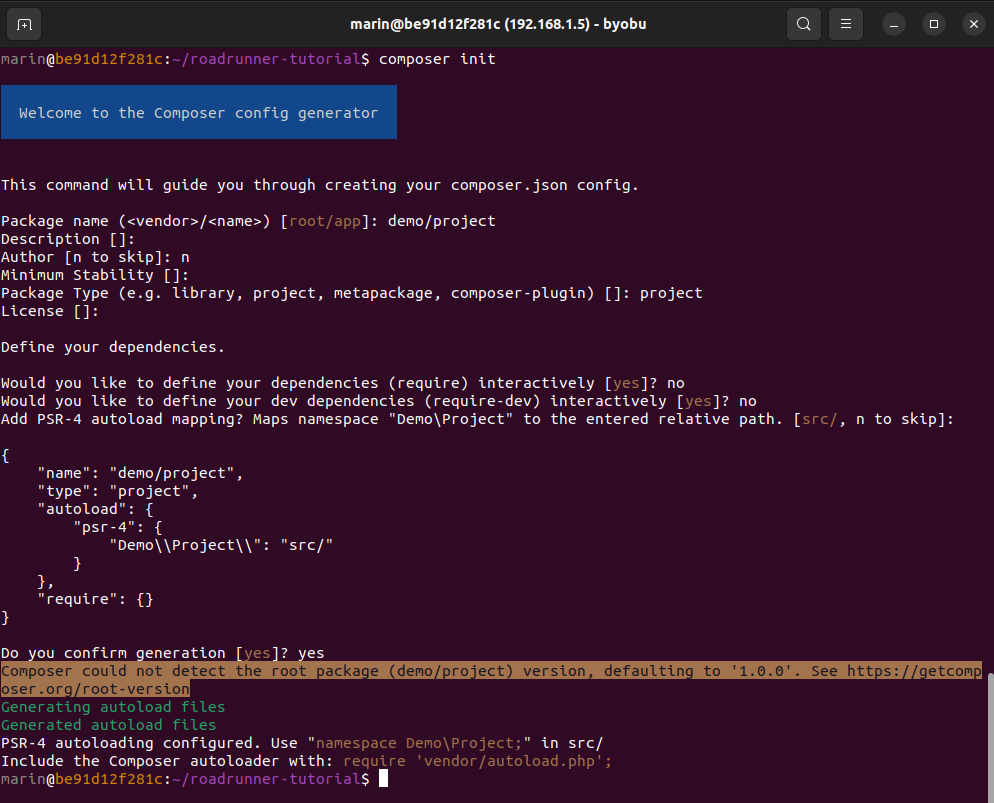Click the 'composer init' command text
994x803 pixels.
(437, 59)
